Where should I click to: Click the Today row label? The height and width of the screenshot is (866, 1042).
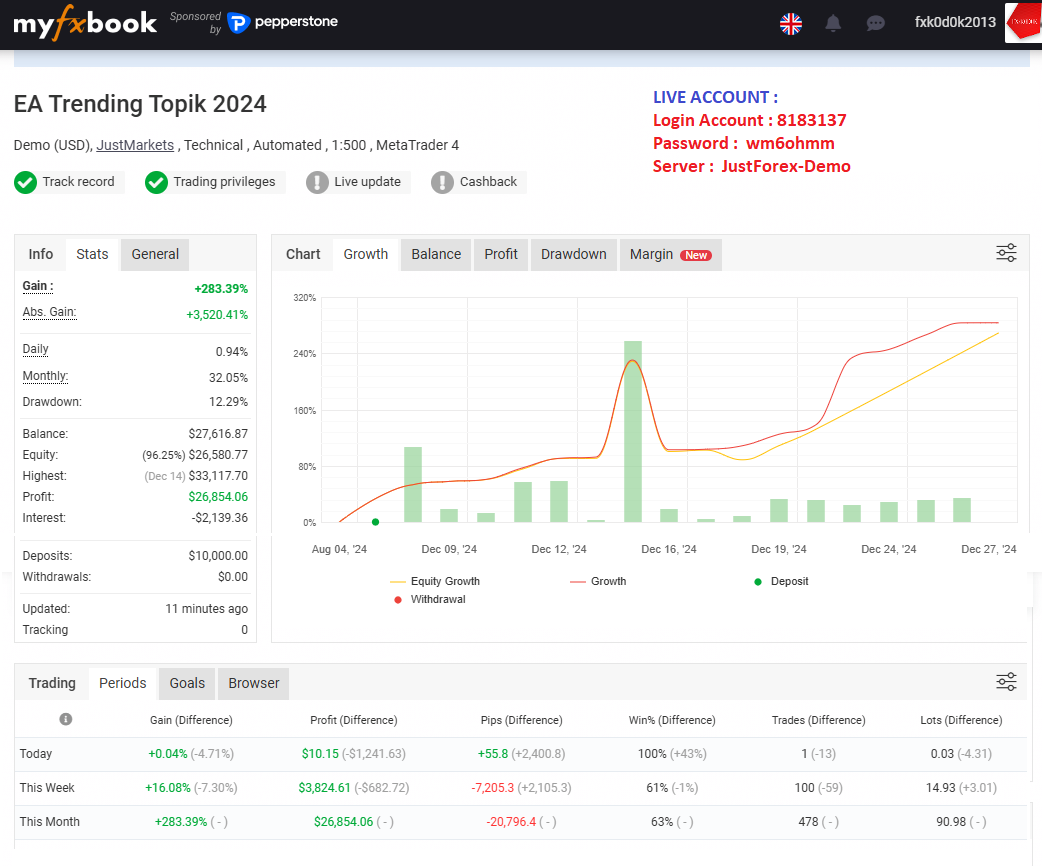pyautogui.click(x=36, y=754)
